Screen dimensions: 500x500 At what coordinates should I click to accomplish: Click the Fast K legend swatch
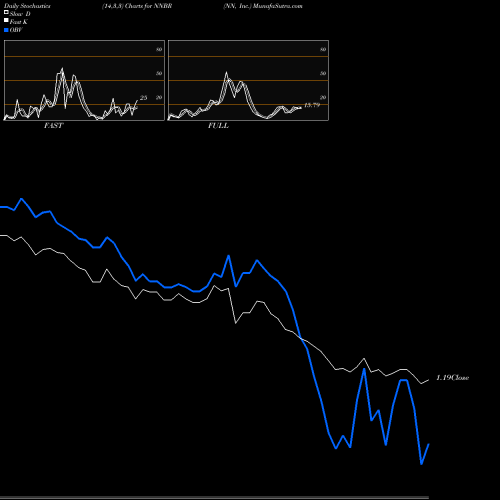(6, 21)
